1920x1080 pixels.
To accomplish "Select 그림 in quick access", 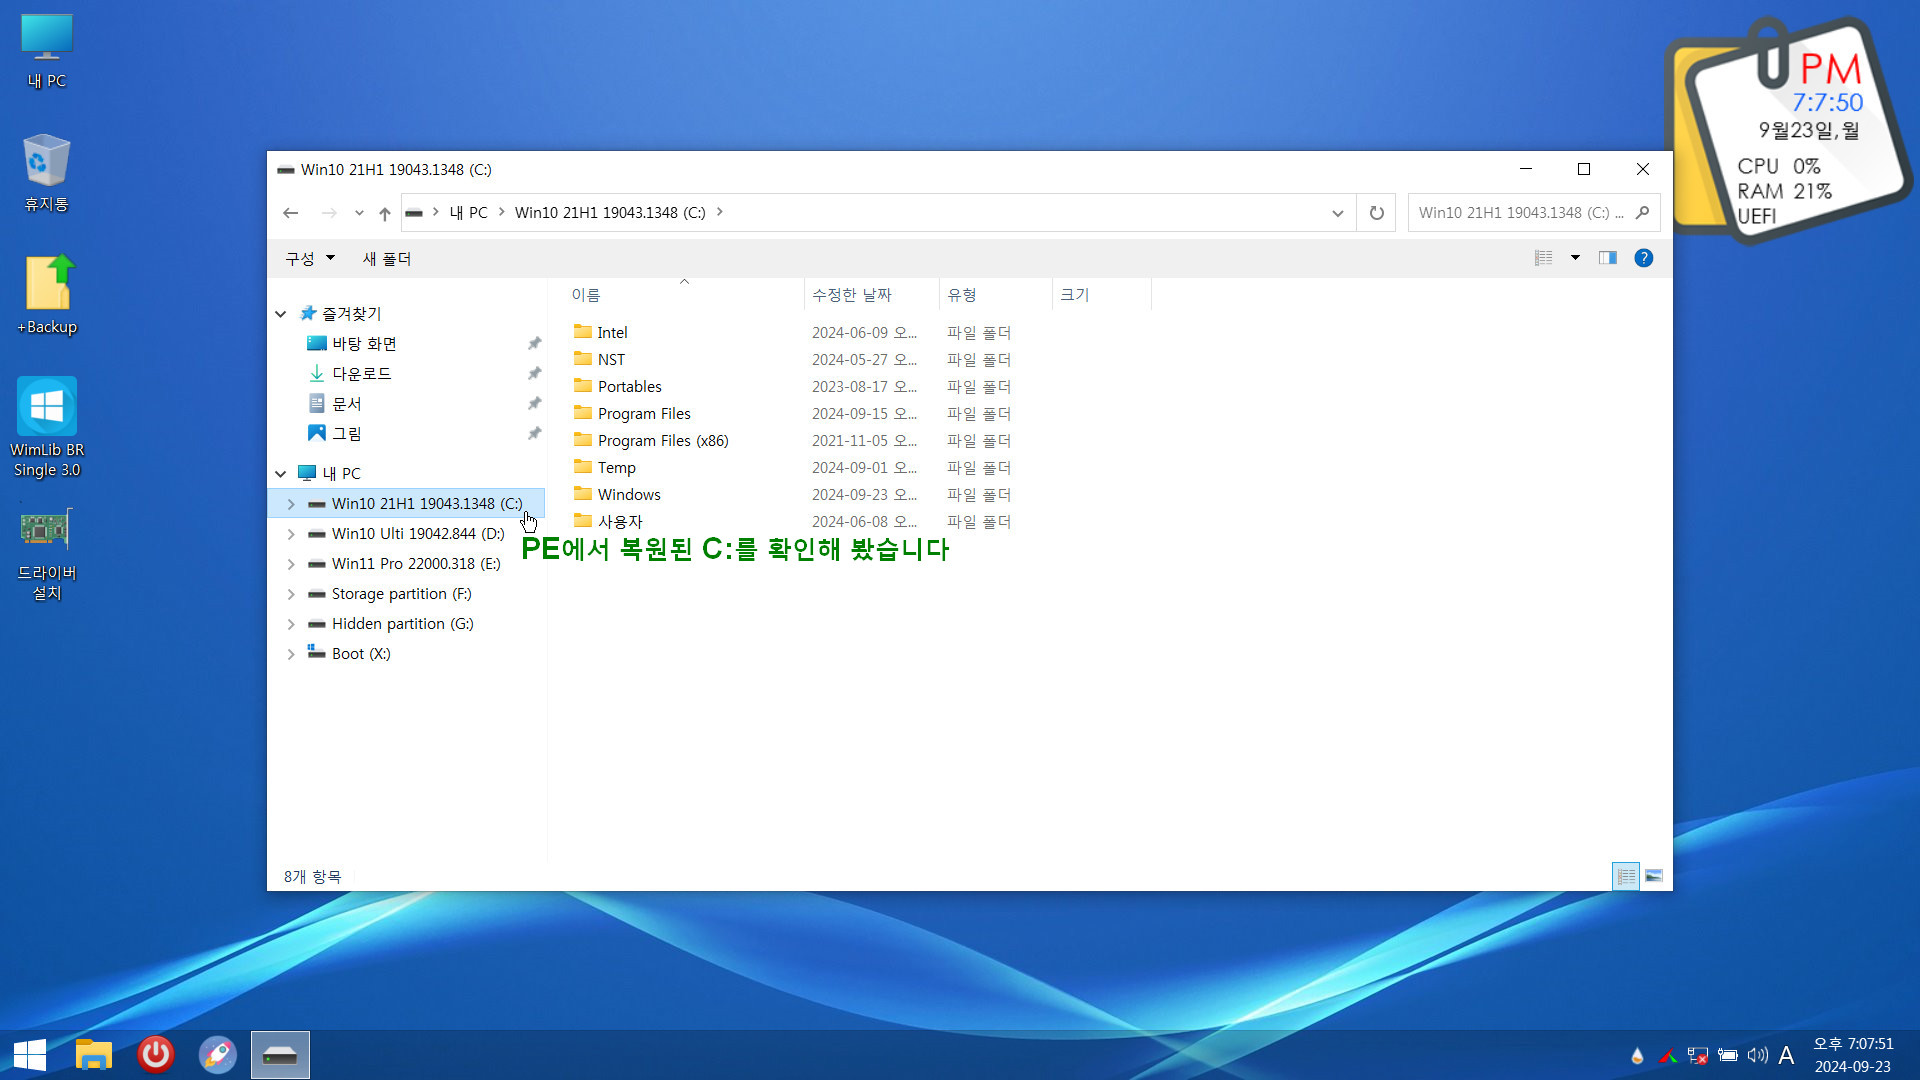I will point(347,434).
